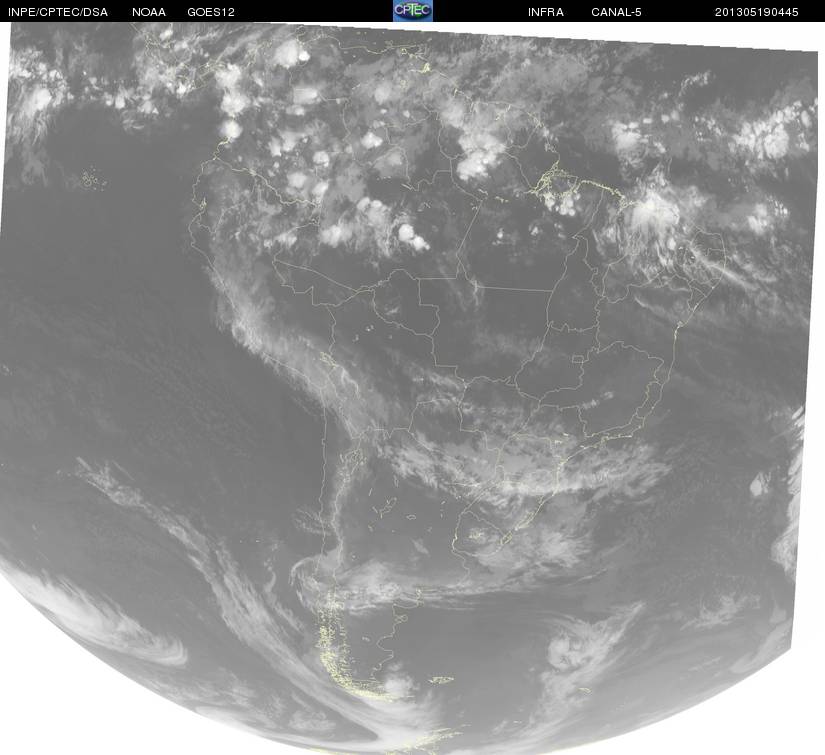Click the INFRA label in header

(x=546, y=12)
